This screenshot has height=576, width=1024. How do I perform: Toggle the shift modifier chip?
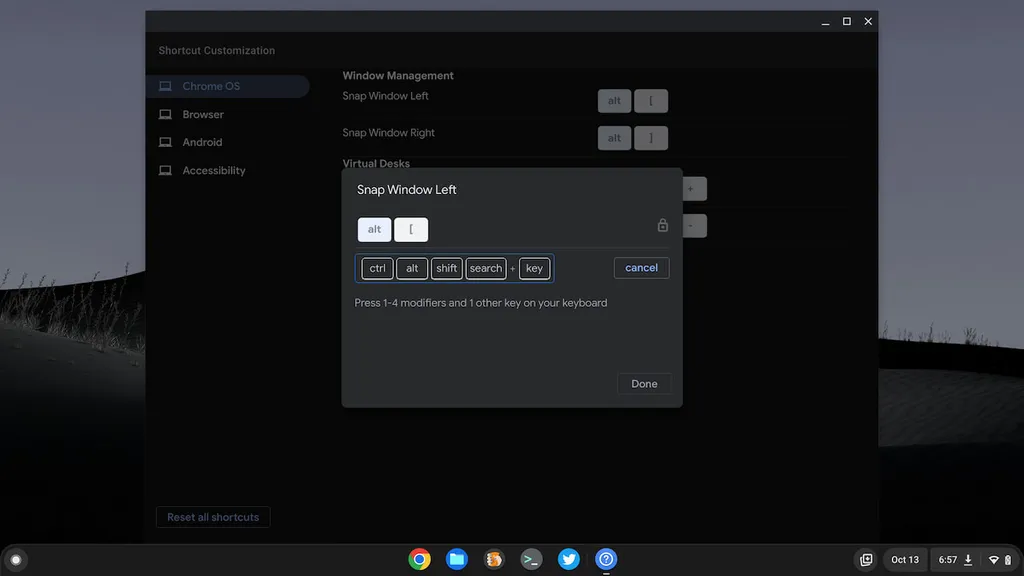click(x=446, y=268)
